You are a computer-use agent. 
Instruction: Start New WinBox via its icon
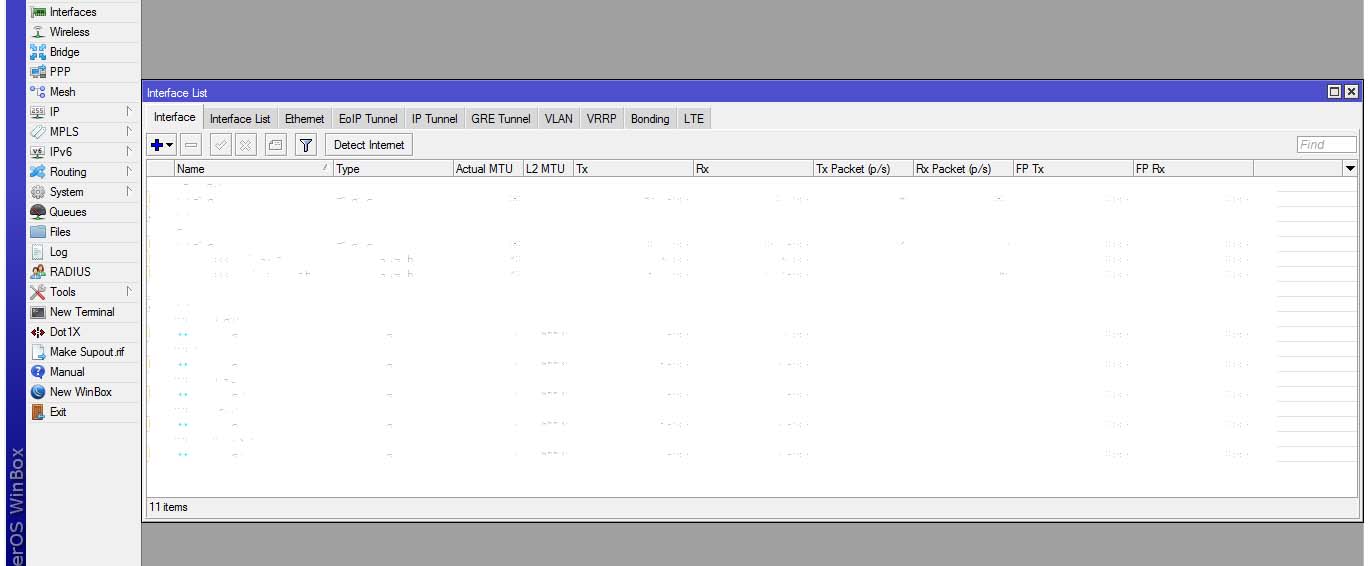[x=38, y=392]
